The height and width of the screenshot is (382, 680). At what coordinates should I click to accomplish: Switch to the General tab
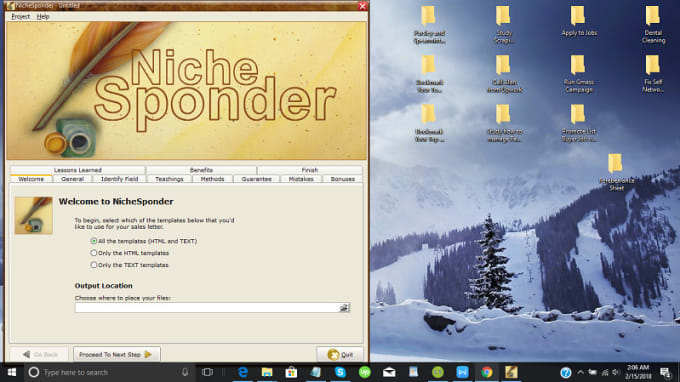(72, 179)
